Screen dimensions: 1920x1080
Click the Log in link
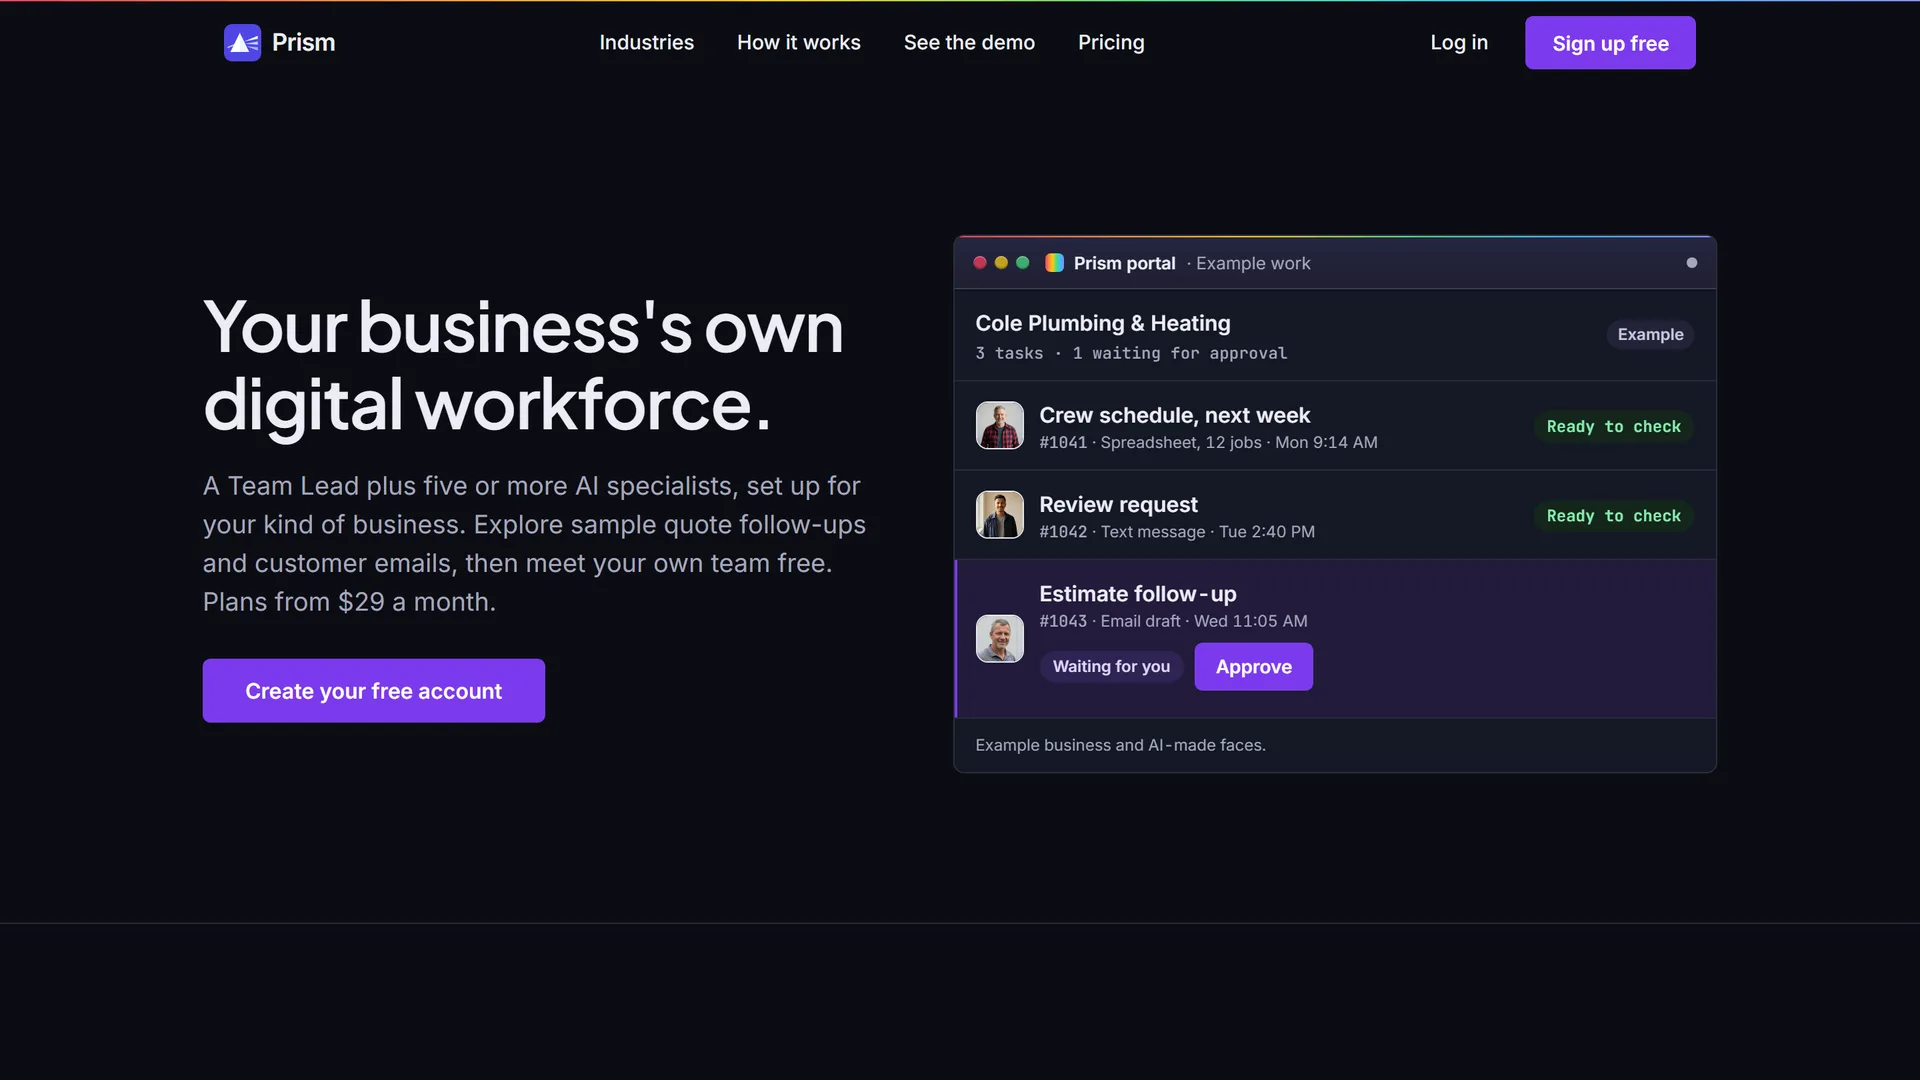1459,43
